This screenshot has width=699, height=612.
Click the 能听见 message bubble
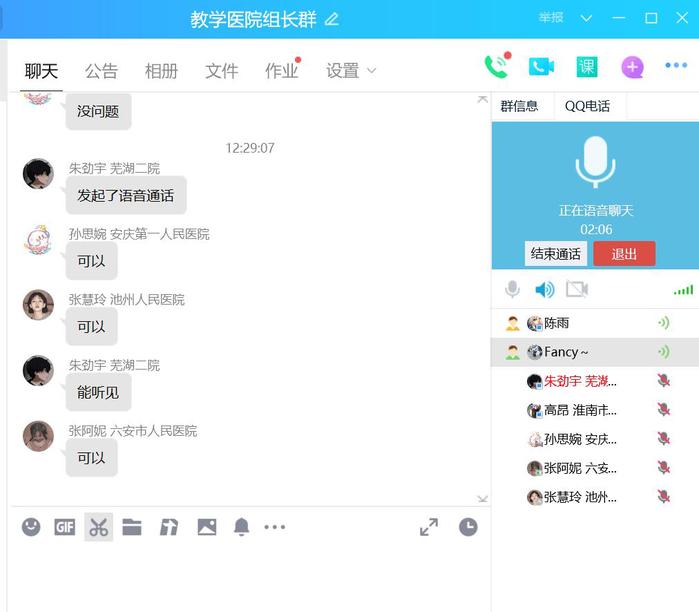98,392
